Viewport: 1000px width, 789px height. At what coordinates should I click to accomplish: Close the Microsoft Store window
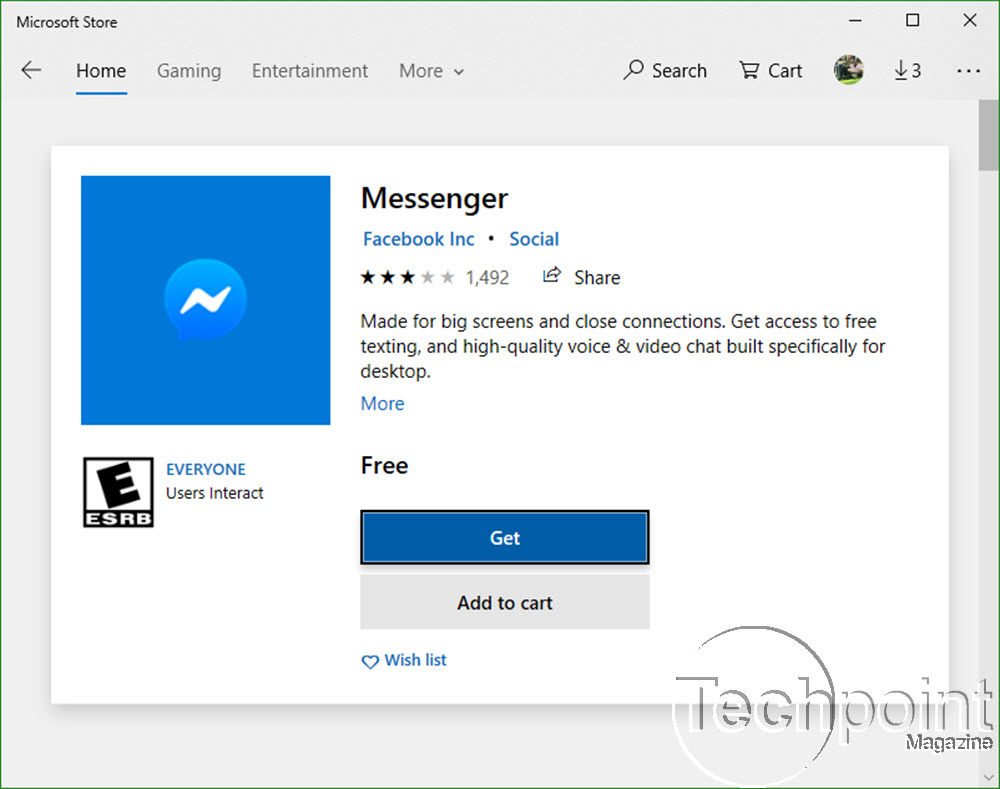[x=970, y=21]
